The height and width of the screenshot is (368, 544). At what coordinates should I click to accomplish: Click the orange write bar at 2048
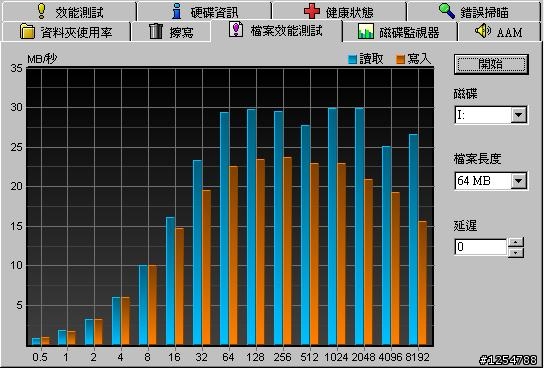[x=368, y=262]
